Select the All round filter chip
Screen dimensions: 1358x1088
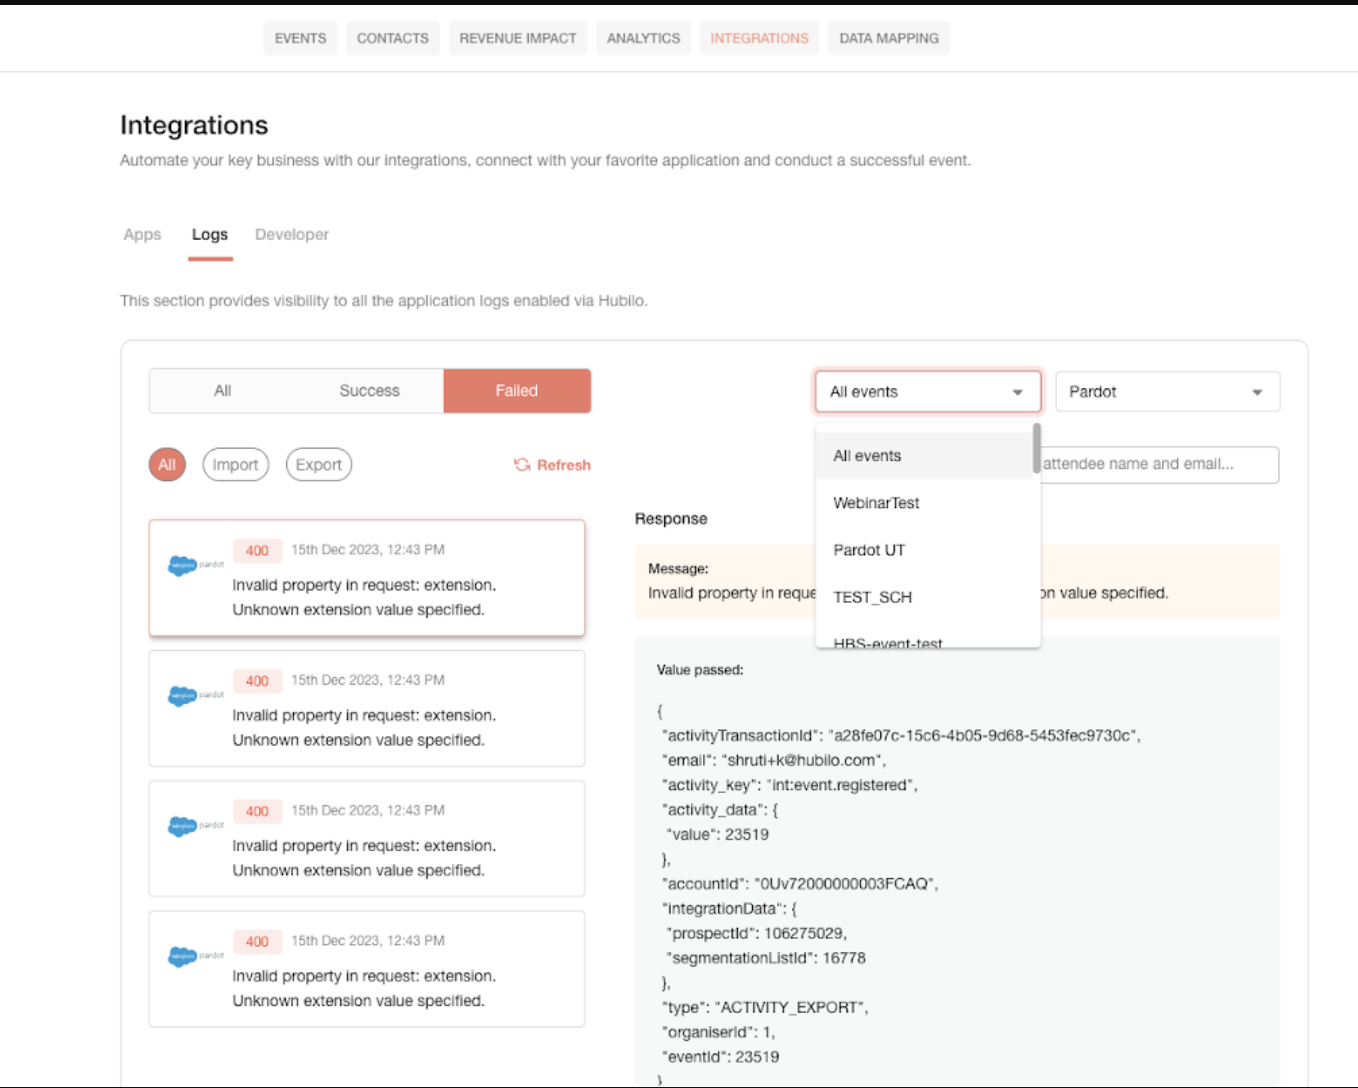tap(167, 465)
